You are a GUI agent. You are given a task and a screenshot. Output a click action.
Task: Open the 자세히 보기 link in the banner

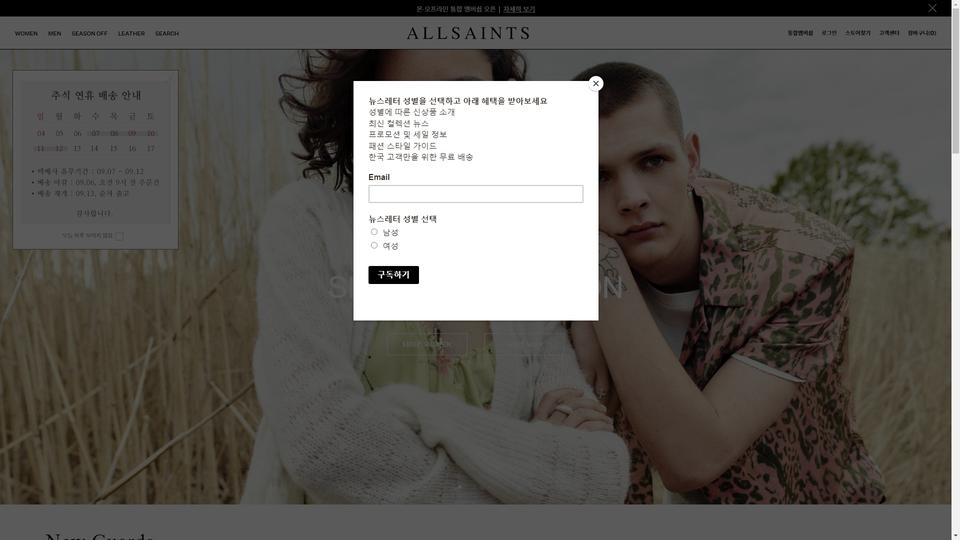click(x=519, y=9)
